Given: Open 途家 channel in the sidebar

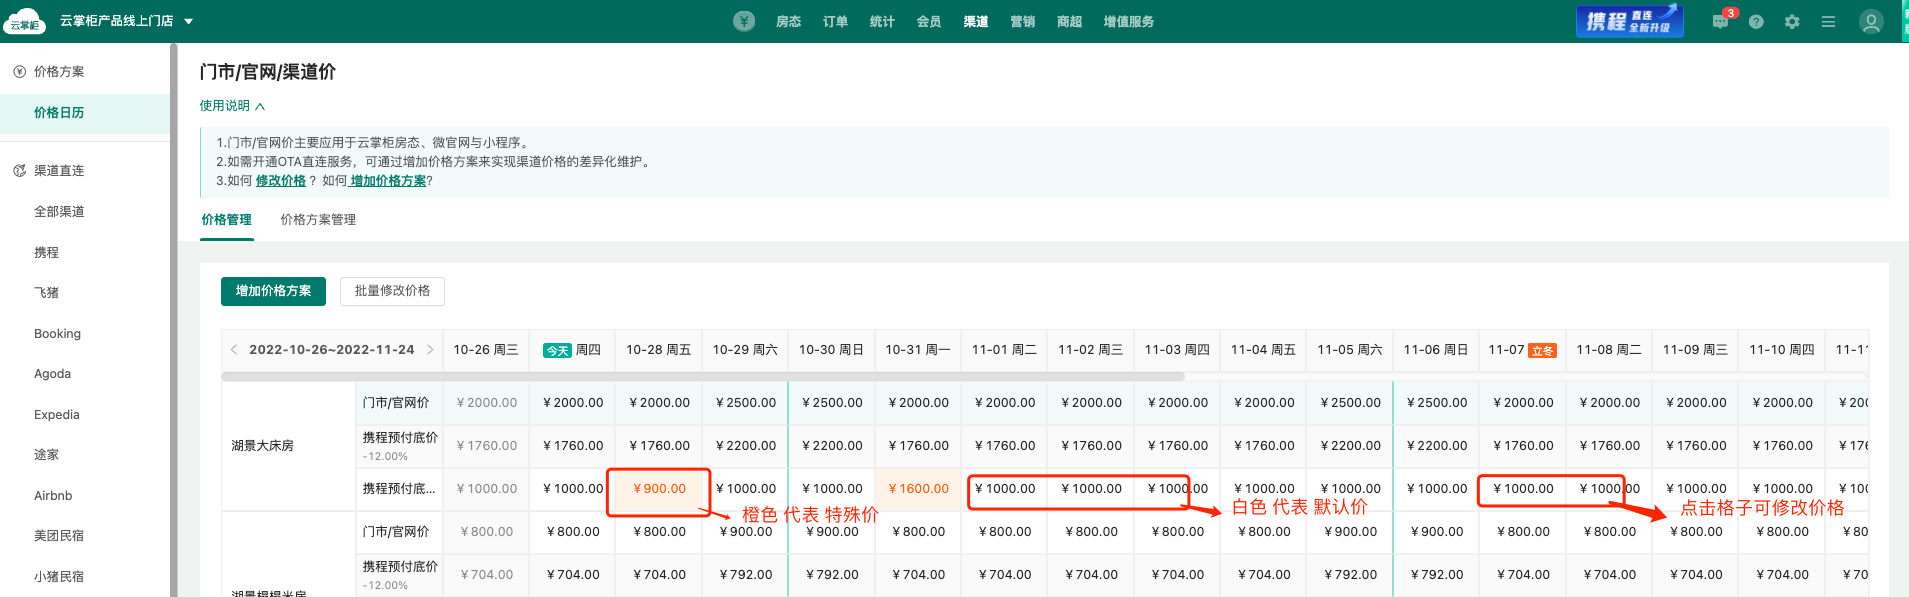Looking at the screenshot, I should [x=46, y=455].
